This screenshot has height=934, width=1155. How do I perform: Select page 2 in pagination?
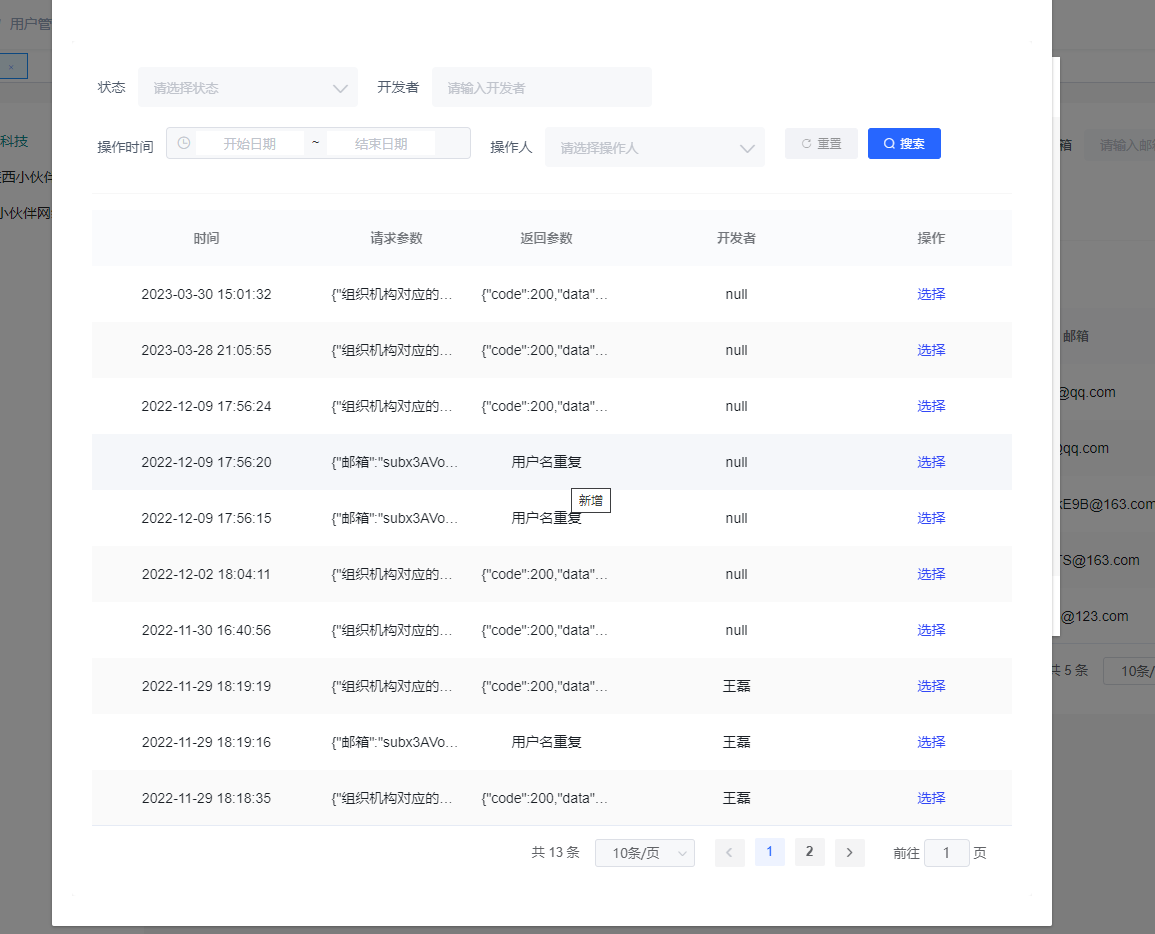[810, 852]
